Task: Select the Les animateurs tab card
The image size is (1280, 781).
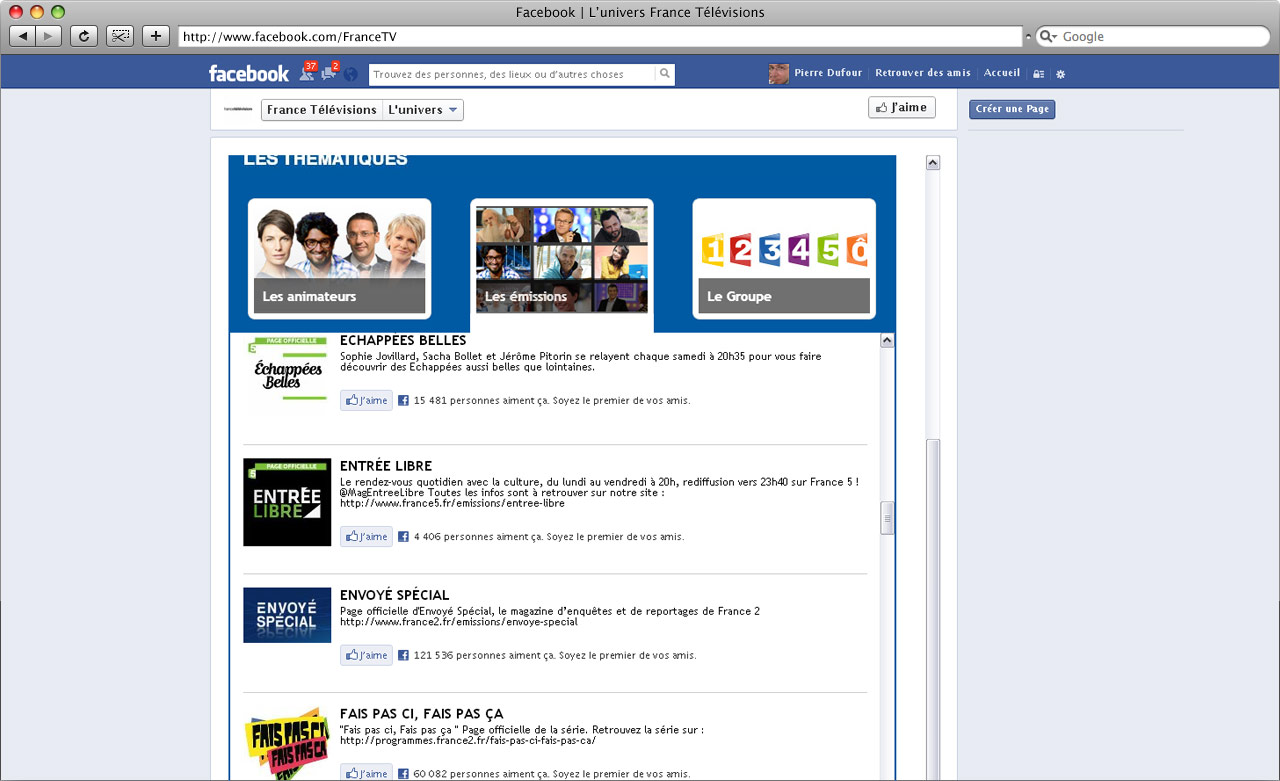Action: click(340, 258)
